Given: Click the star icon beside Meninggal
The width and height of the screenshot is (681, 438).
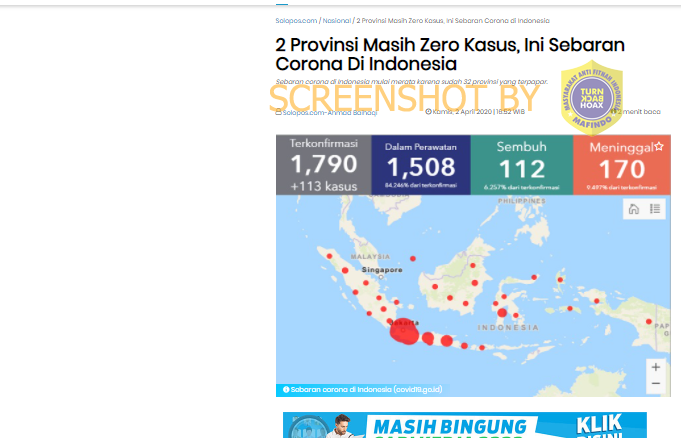Looking at the screenshot, I should (x=659, y=146).
